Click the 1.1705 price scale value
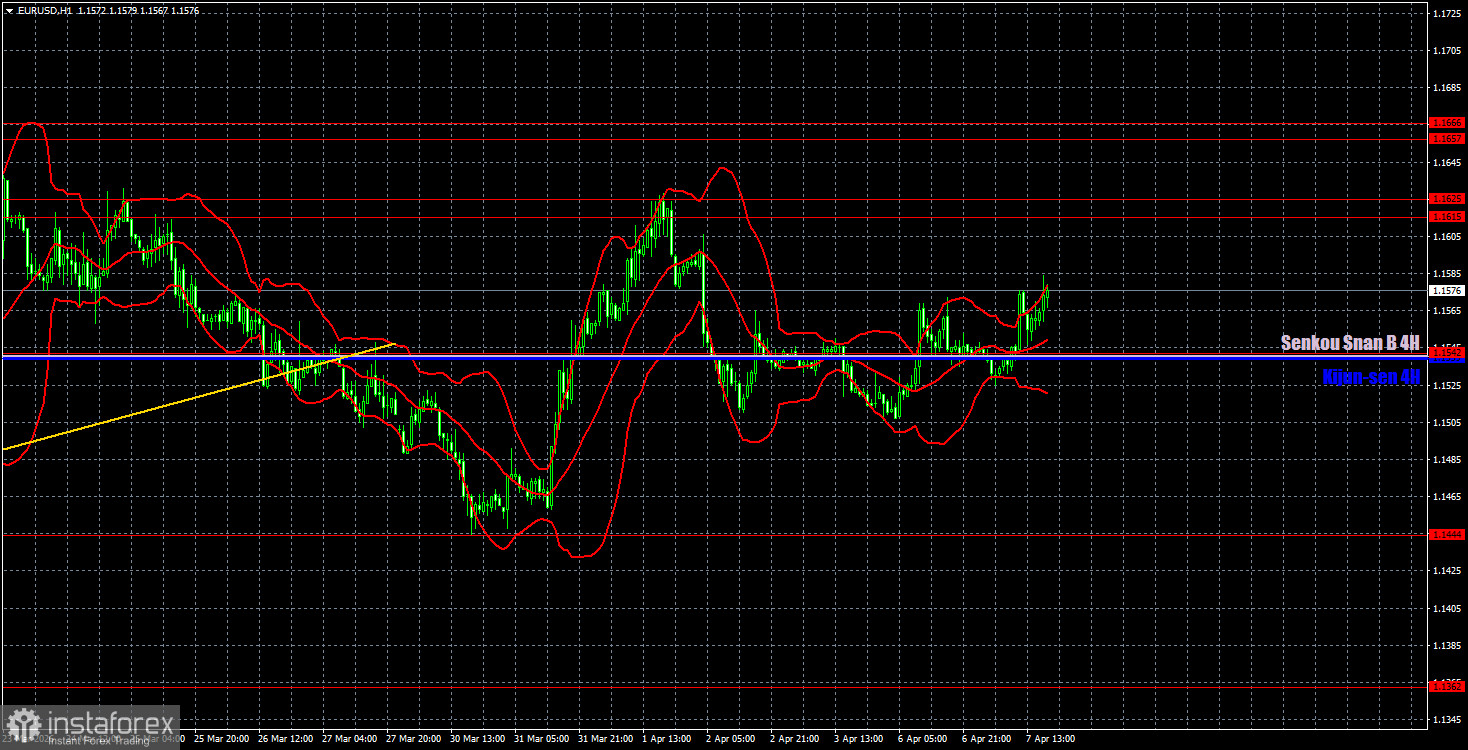The width and height of the screenshot is (1468, 750). point(1447,50)
